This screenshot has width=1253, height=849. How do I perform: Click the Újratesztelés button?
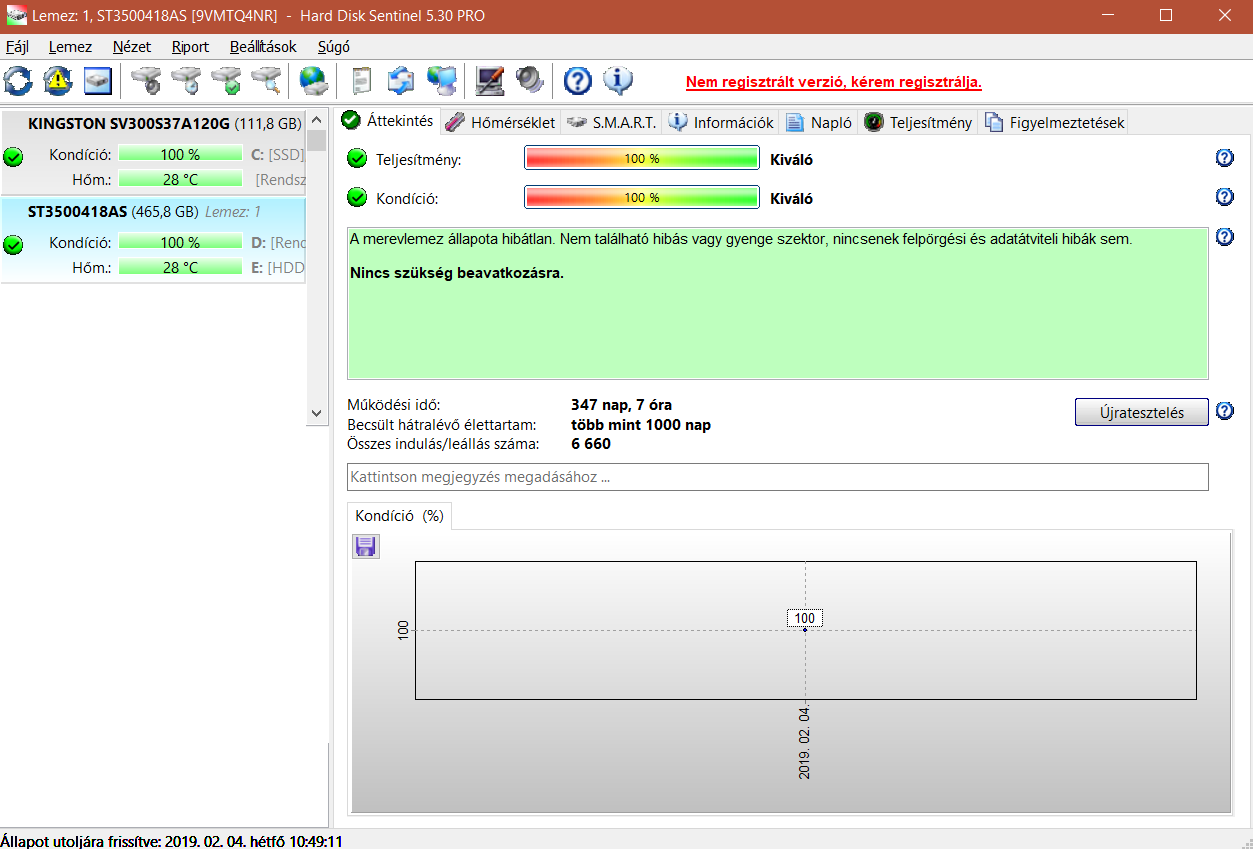pos(1141,412)
